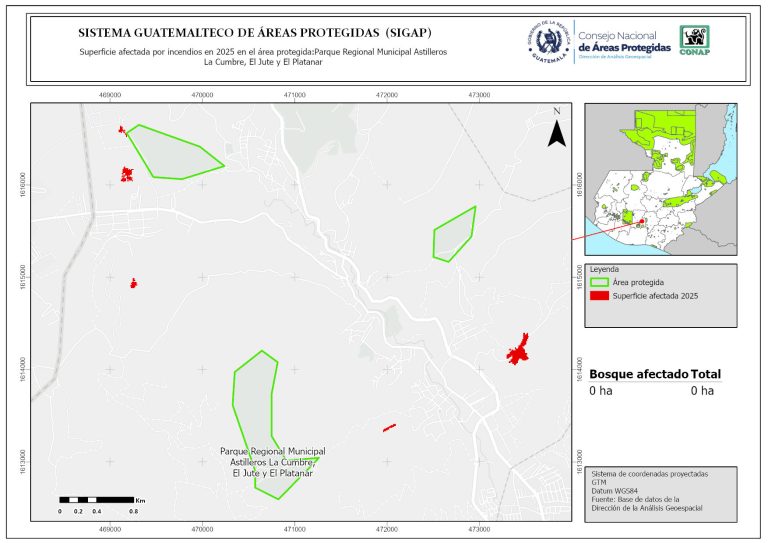
Task: Click the Guatemala coat of arms logo
Action: click(547, 41)
